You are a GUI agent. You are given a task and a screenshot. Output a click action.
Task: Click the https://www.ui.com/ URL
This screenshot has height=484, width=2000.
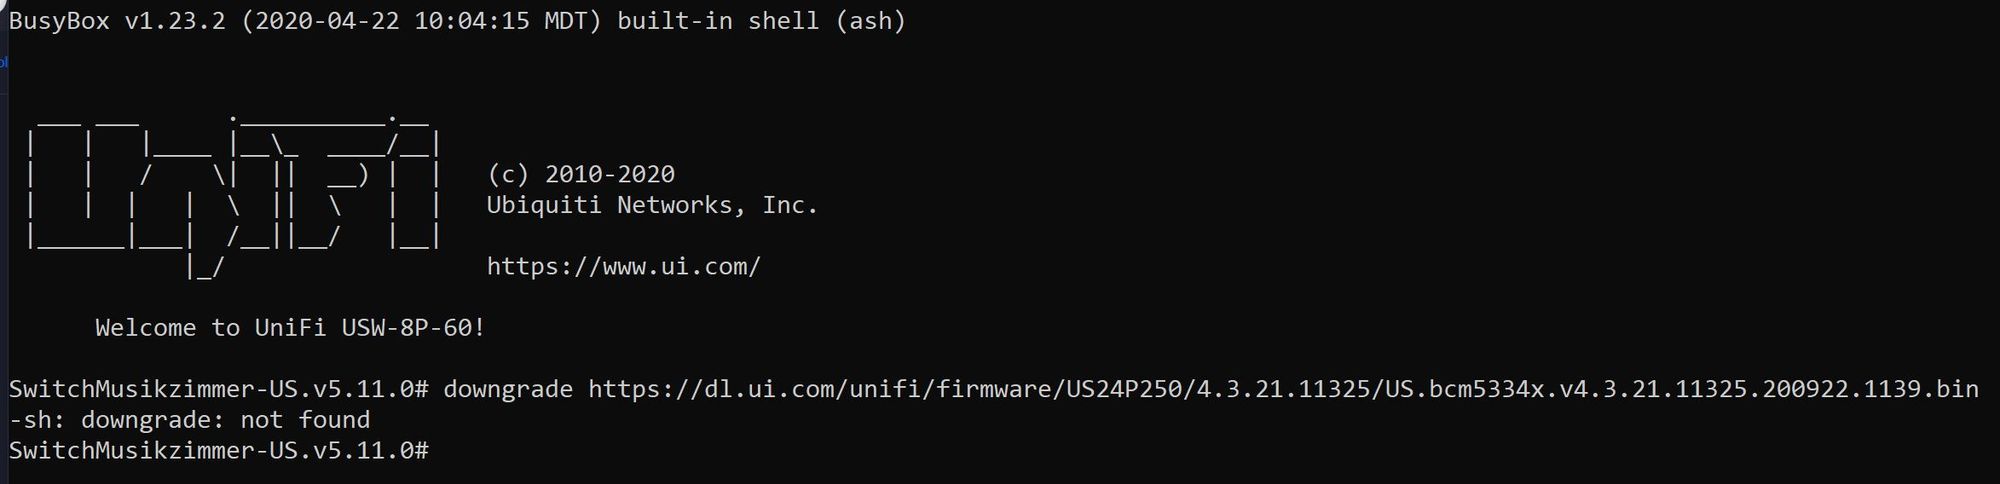[x=623, y=267]
